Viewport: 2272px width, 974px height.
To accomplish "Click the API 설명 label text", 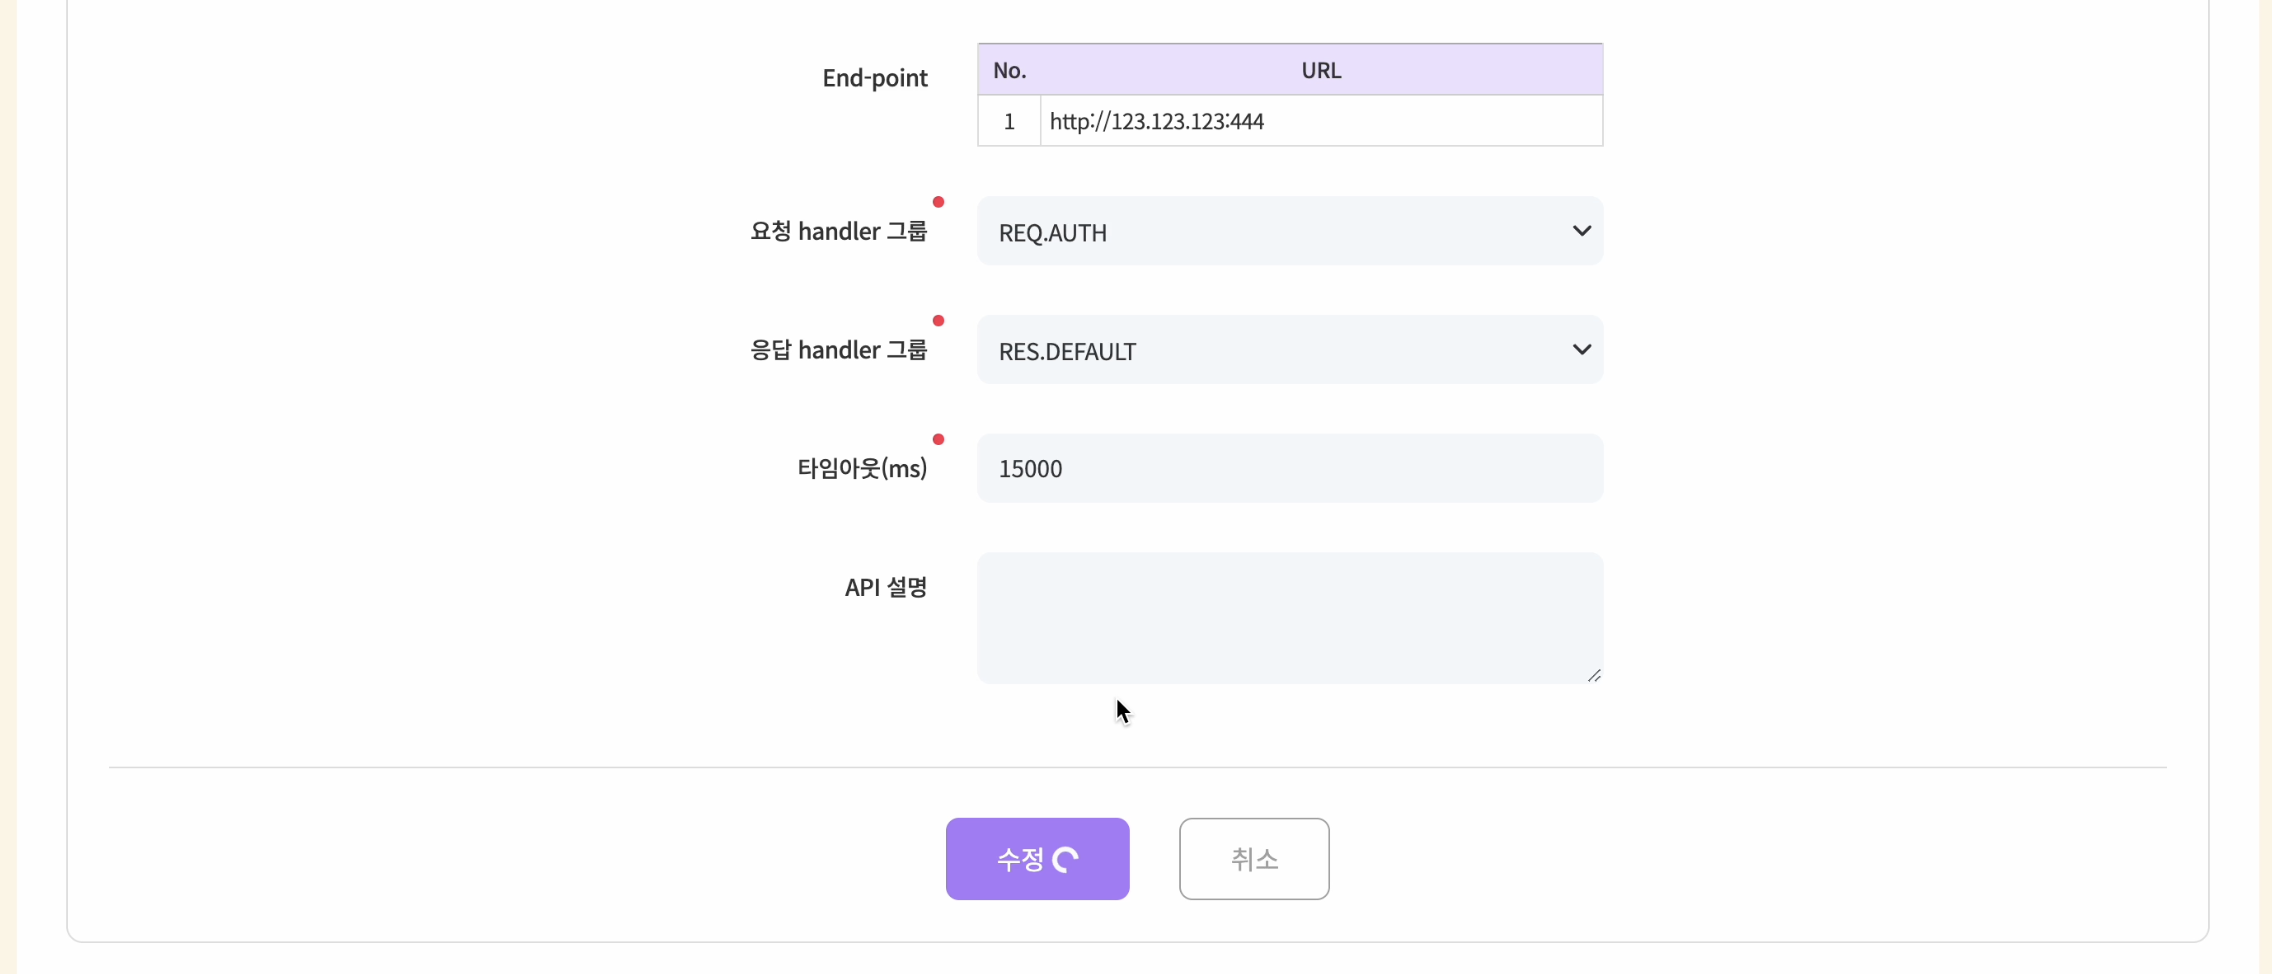I will click(x=885, y=587).
